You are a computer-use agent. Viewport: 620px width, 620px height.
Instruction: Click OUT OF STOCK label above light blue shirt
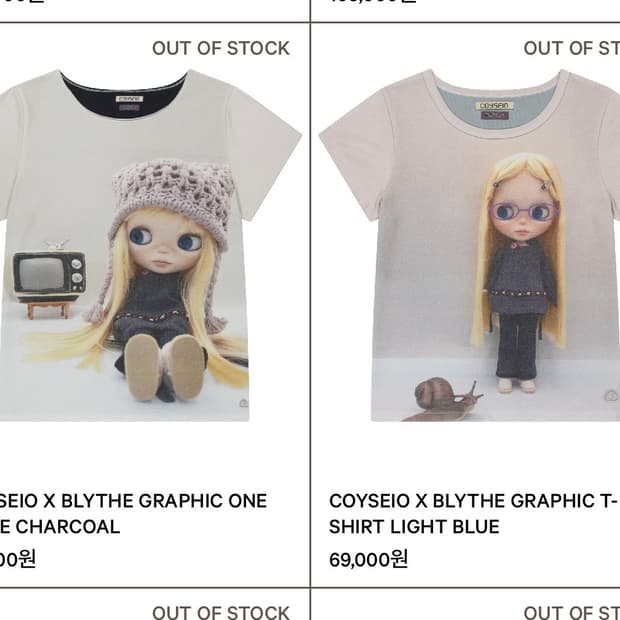[572, 49]
